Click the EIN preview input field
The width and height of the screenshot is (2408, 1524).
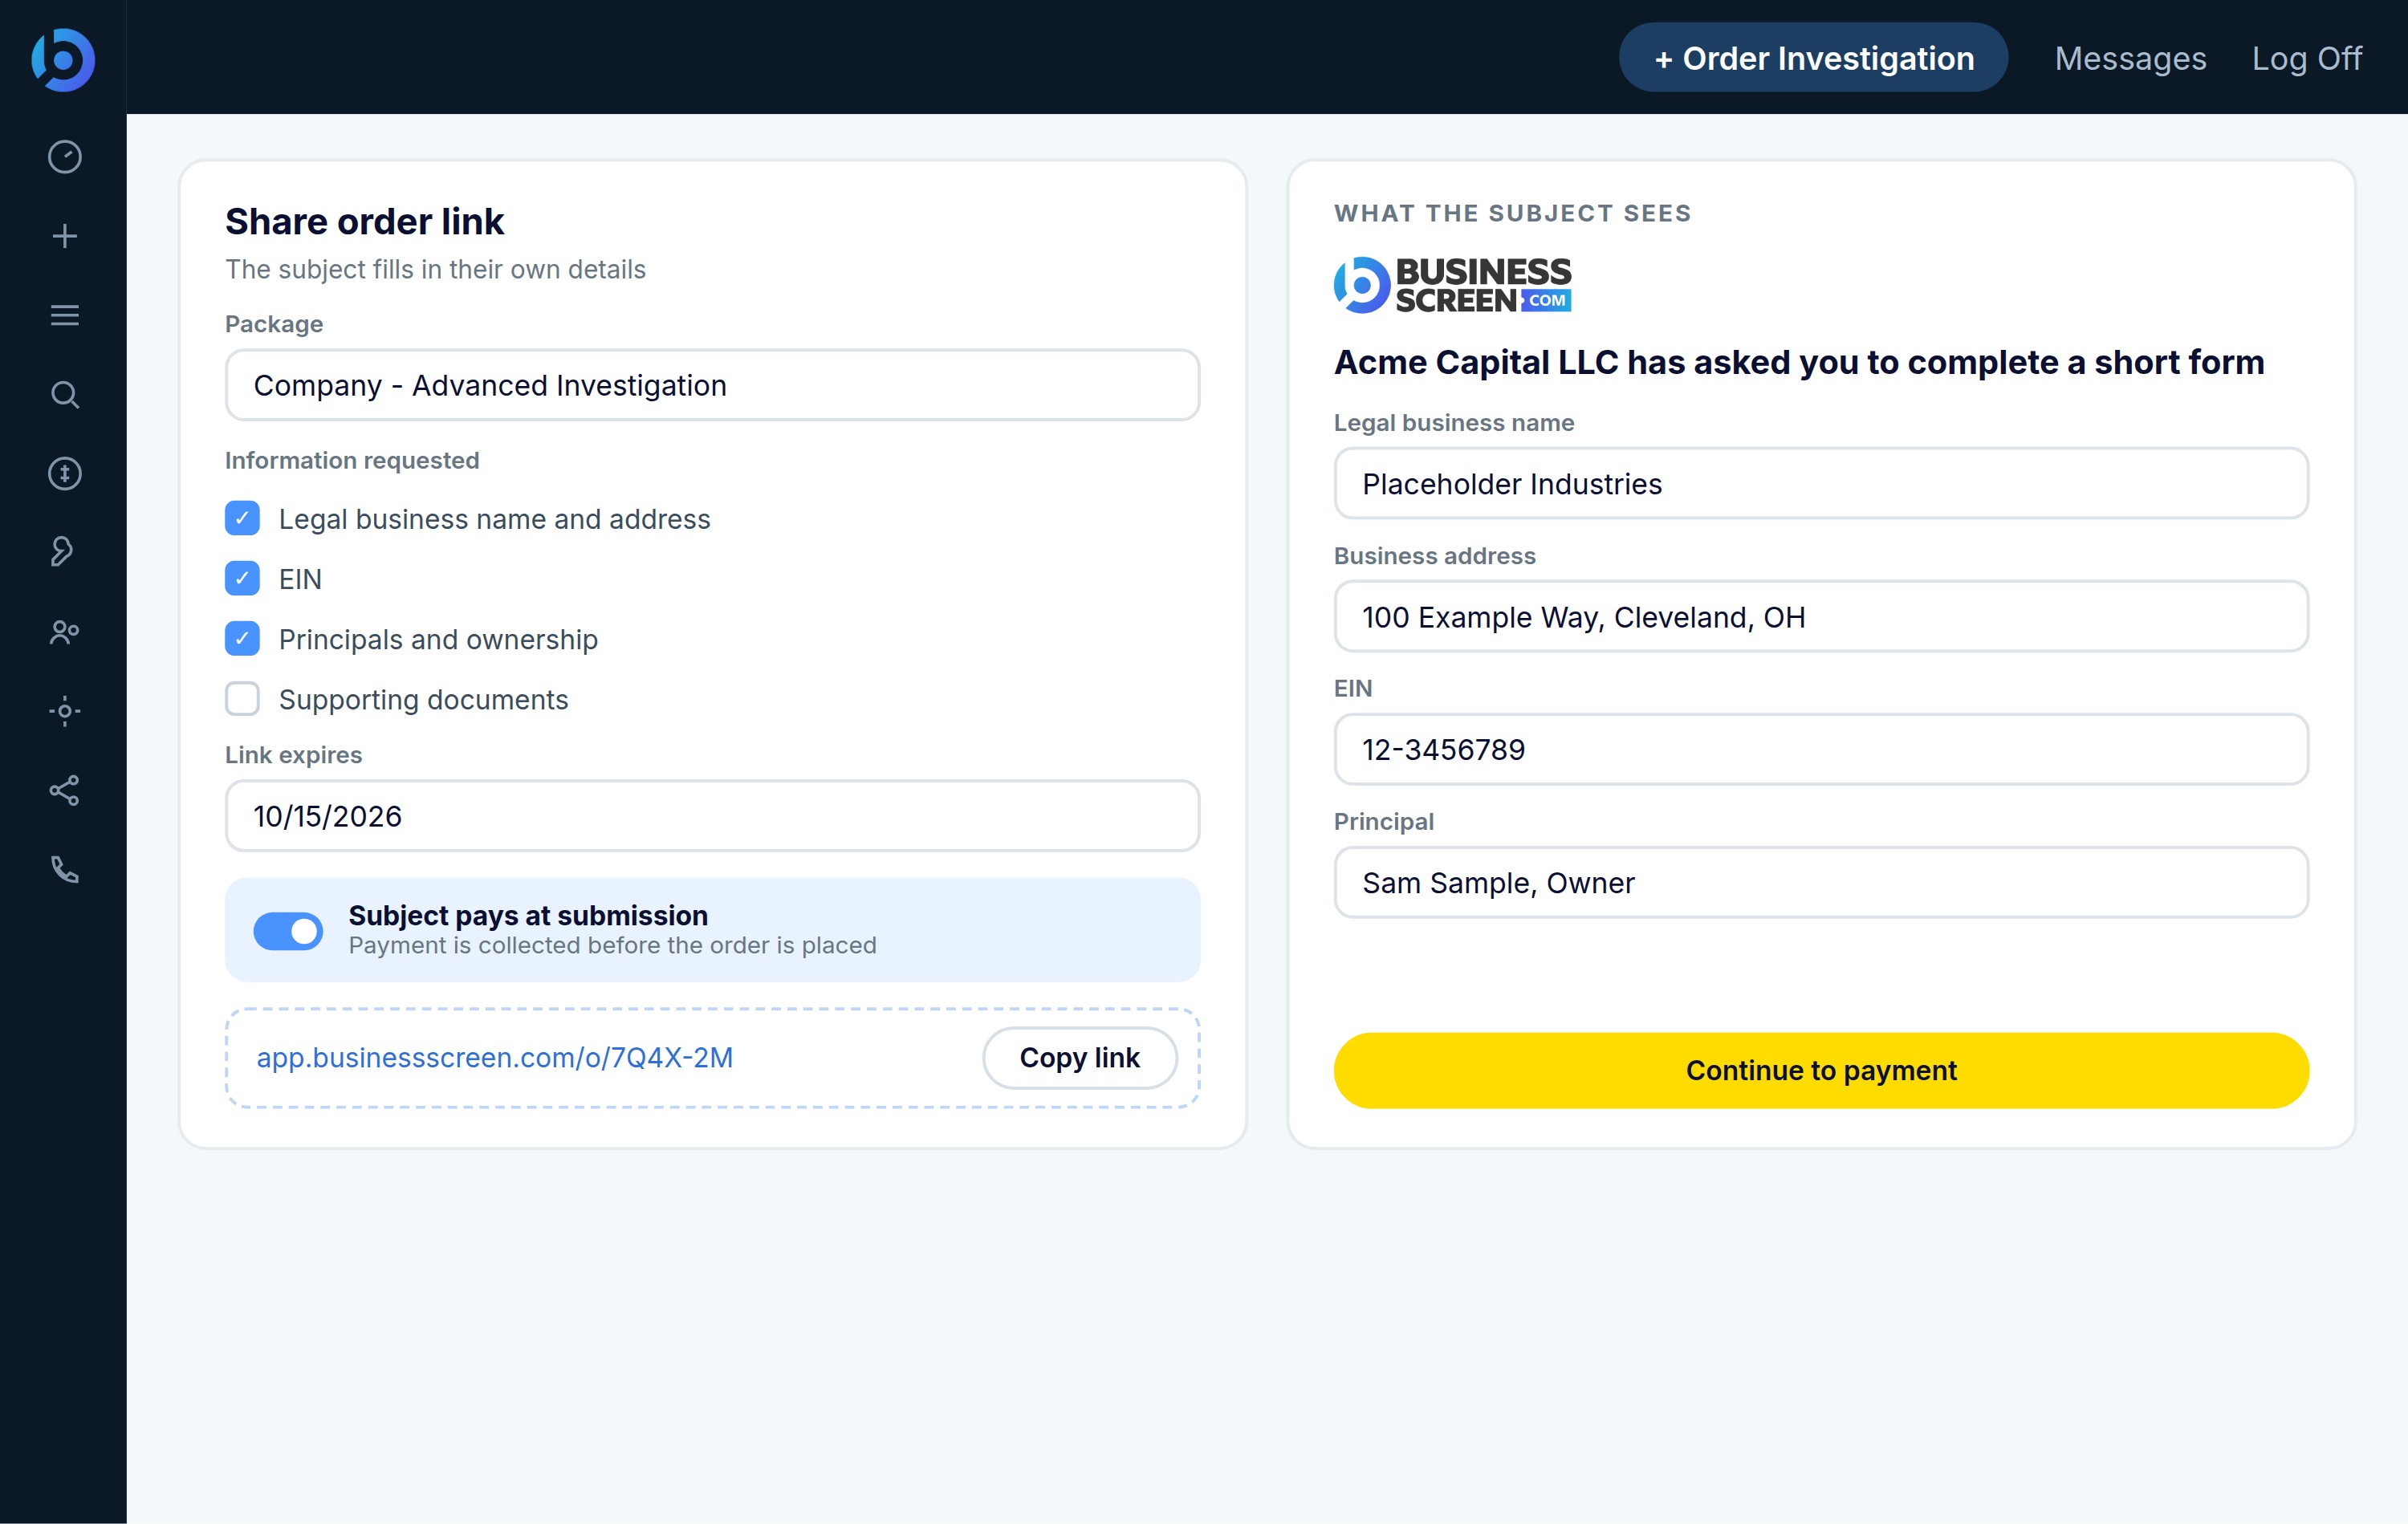[1821, 750]
